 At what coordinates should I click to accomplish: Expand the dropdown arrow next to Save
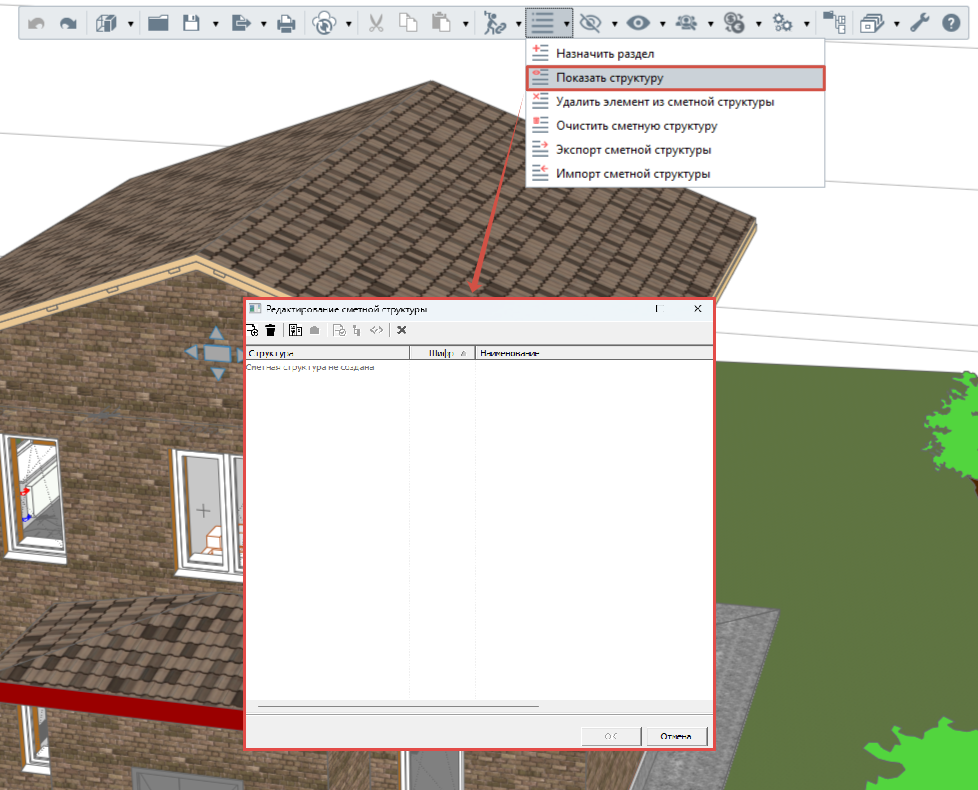tap(215, 24)
